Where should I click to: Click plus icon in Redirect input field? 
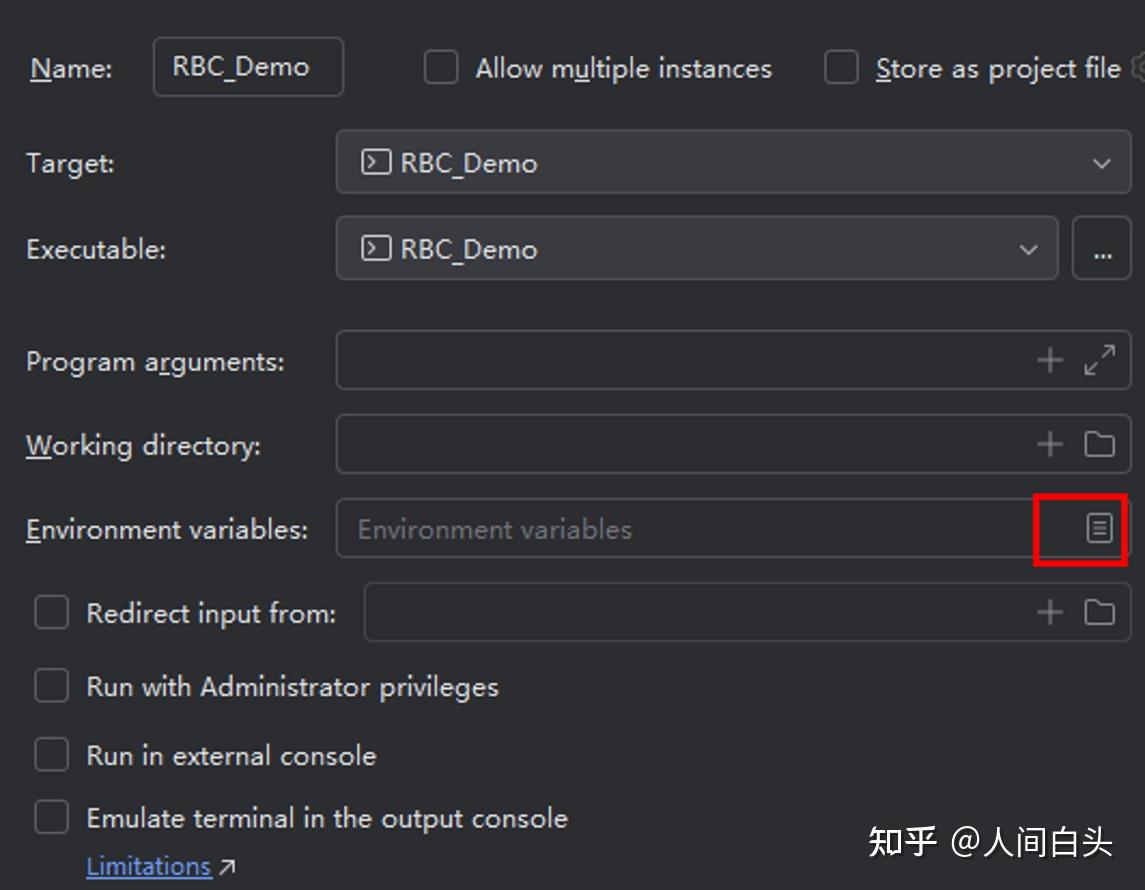(x=1050, y=612)
